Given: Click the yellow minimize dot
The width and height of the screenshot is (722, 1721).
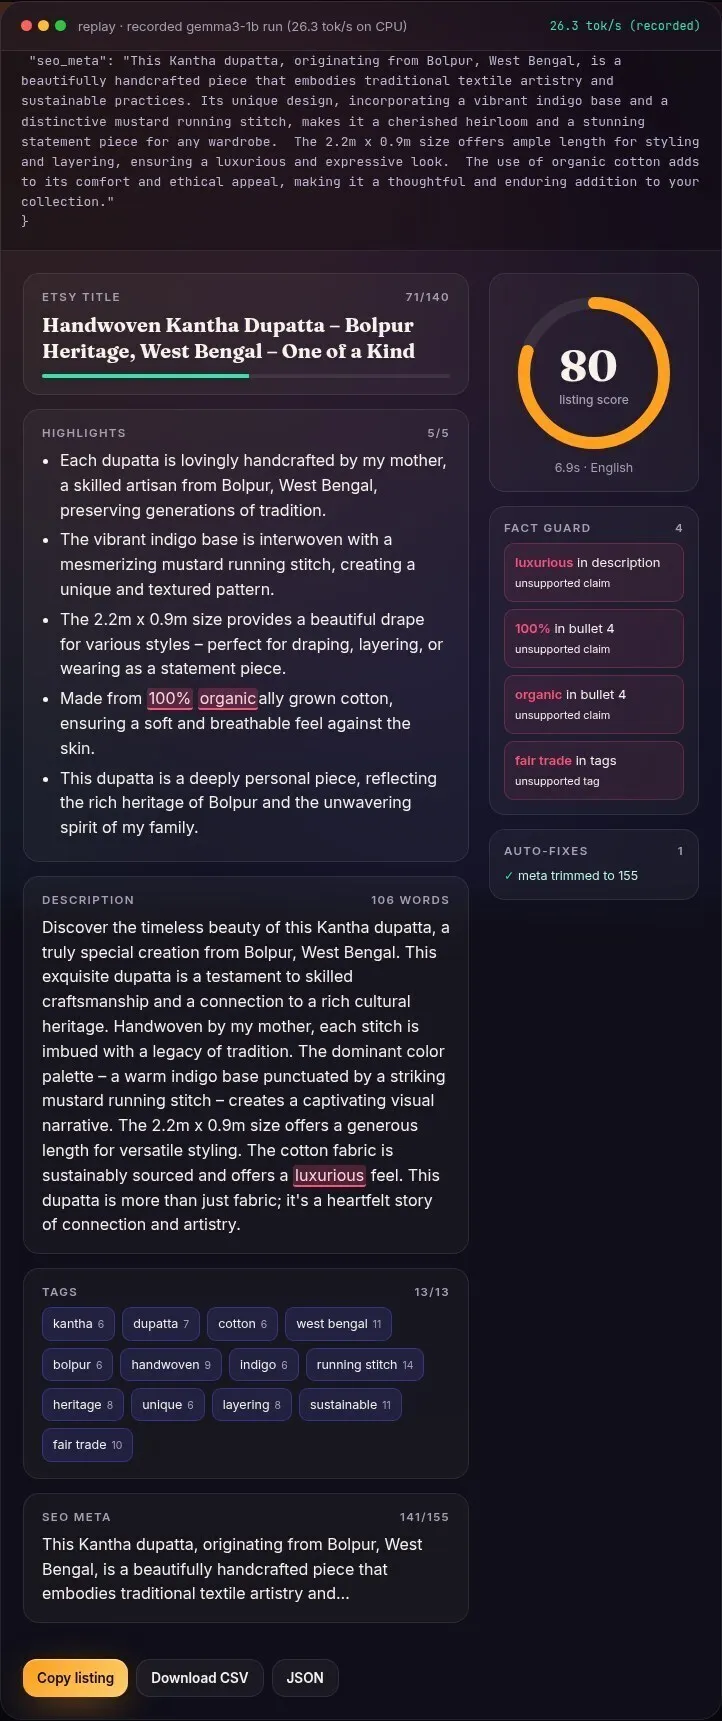Looking at the screenshot, I should pyautogui.click(x=44, y=26).
